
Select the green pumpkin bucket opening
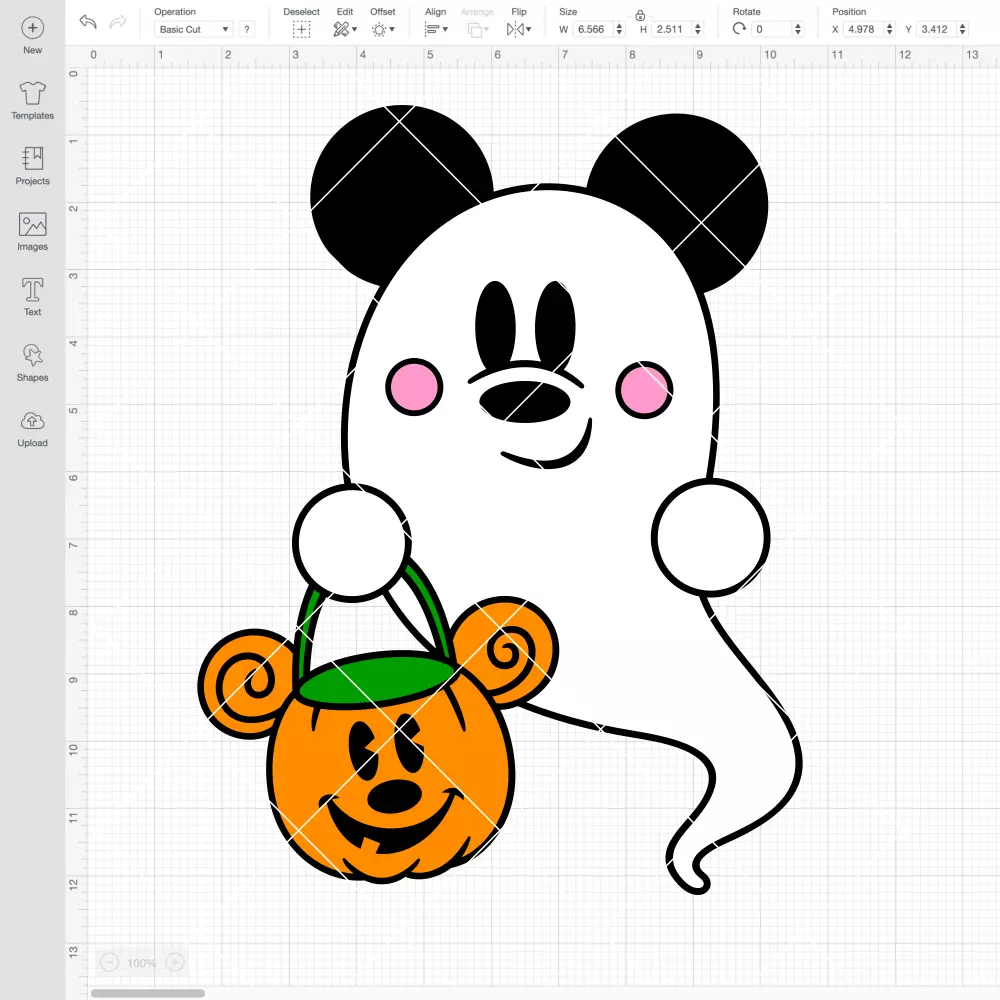(376, 681)
